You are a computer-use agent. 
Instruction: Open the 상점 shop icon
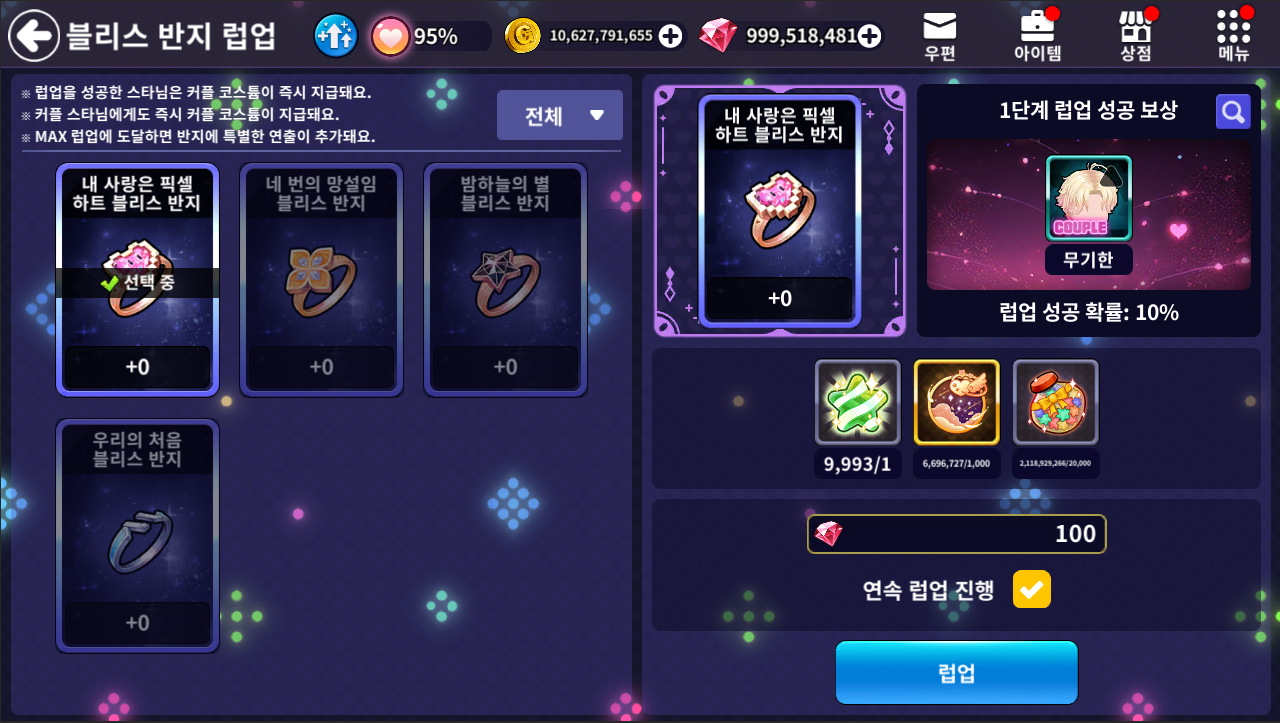coord(1135,36)
